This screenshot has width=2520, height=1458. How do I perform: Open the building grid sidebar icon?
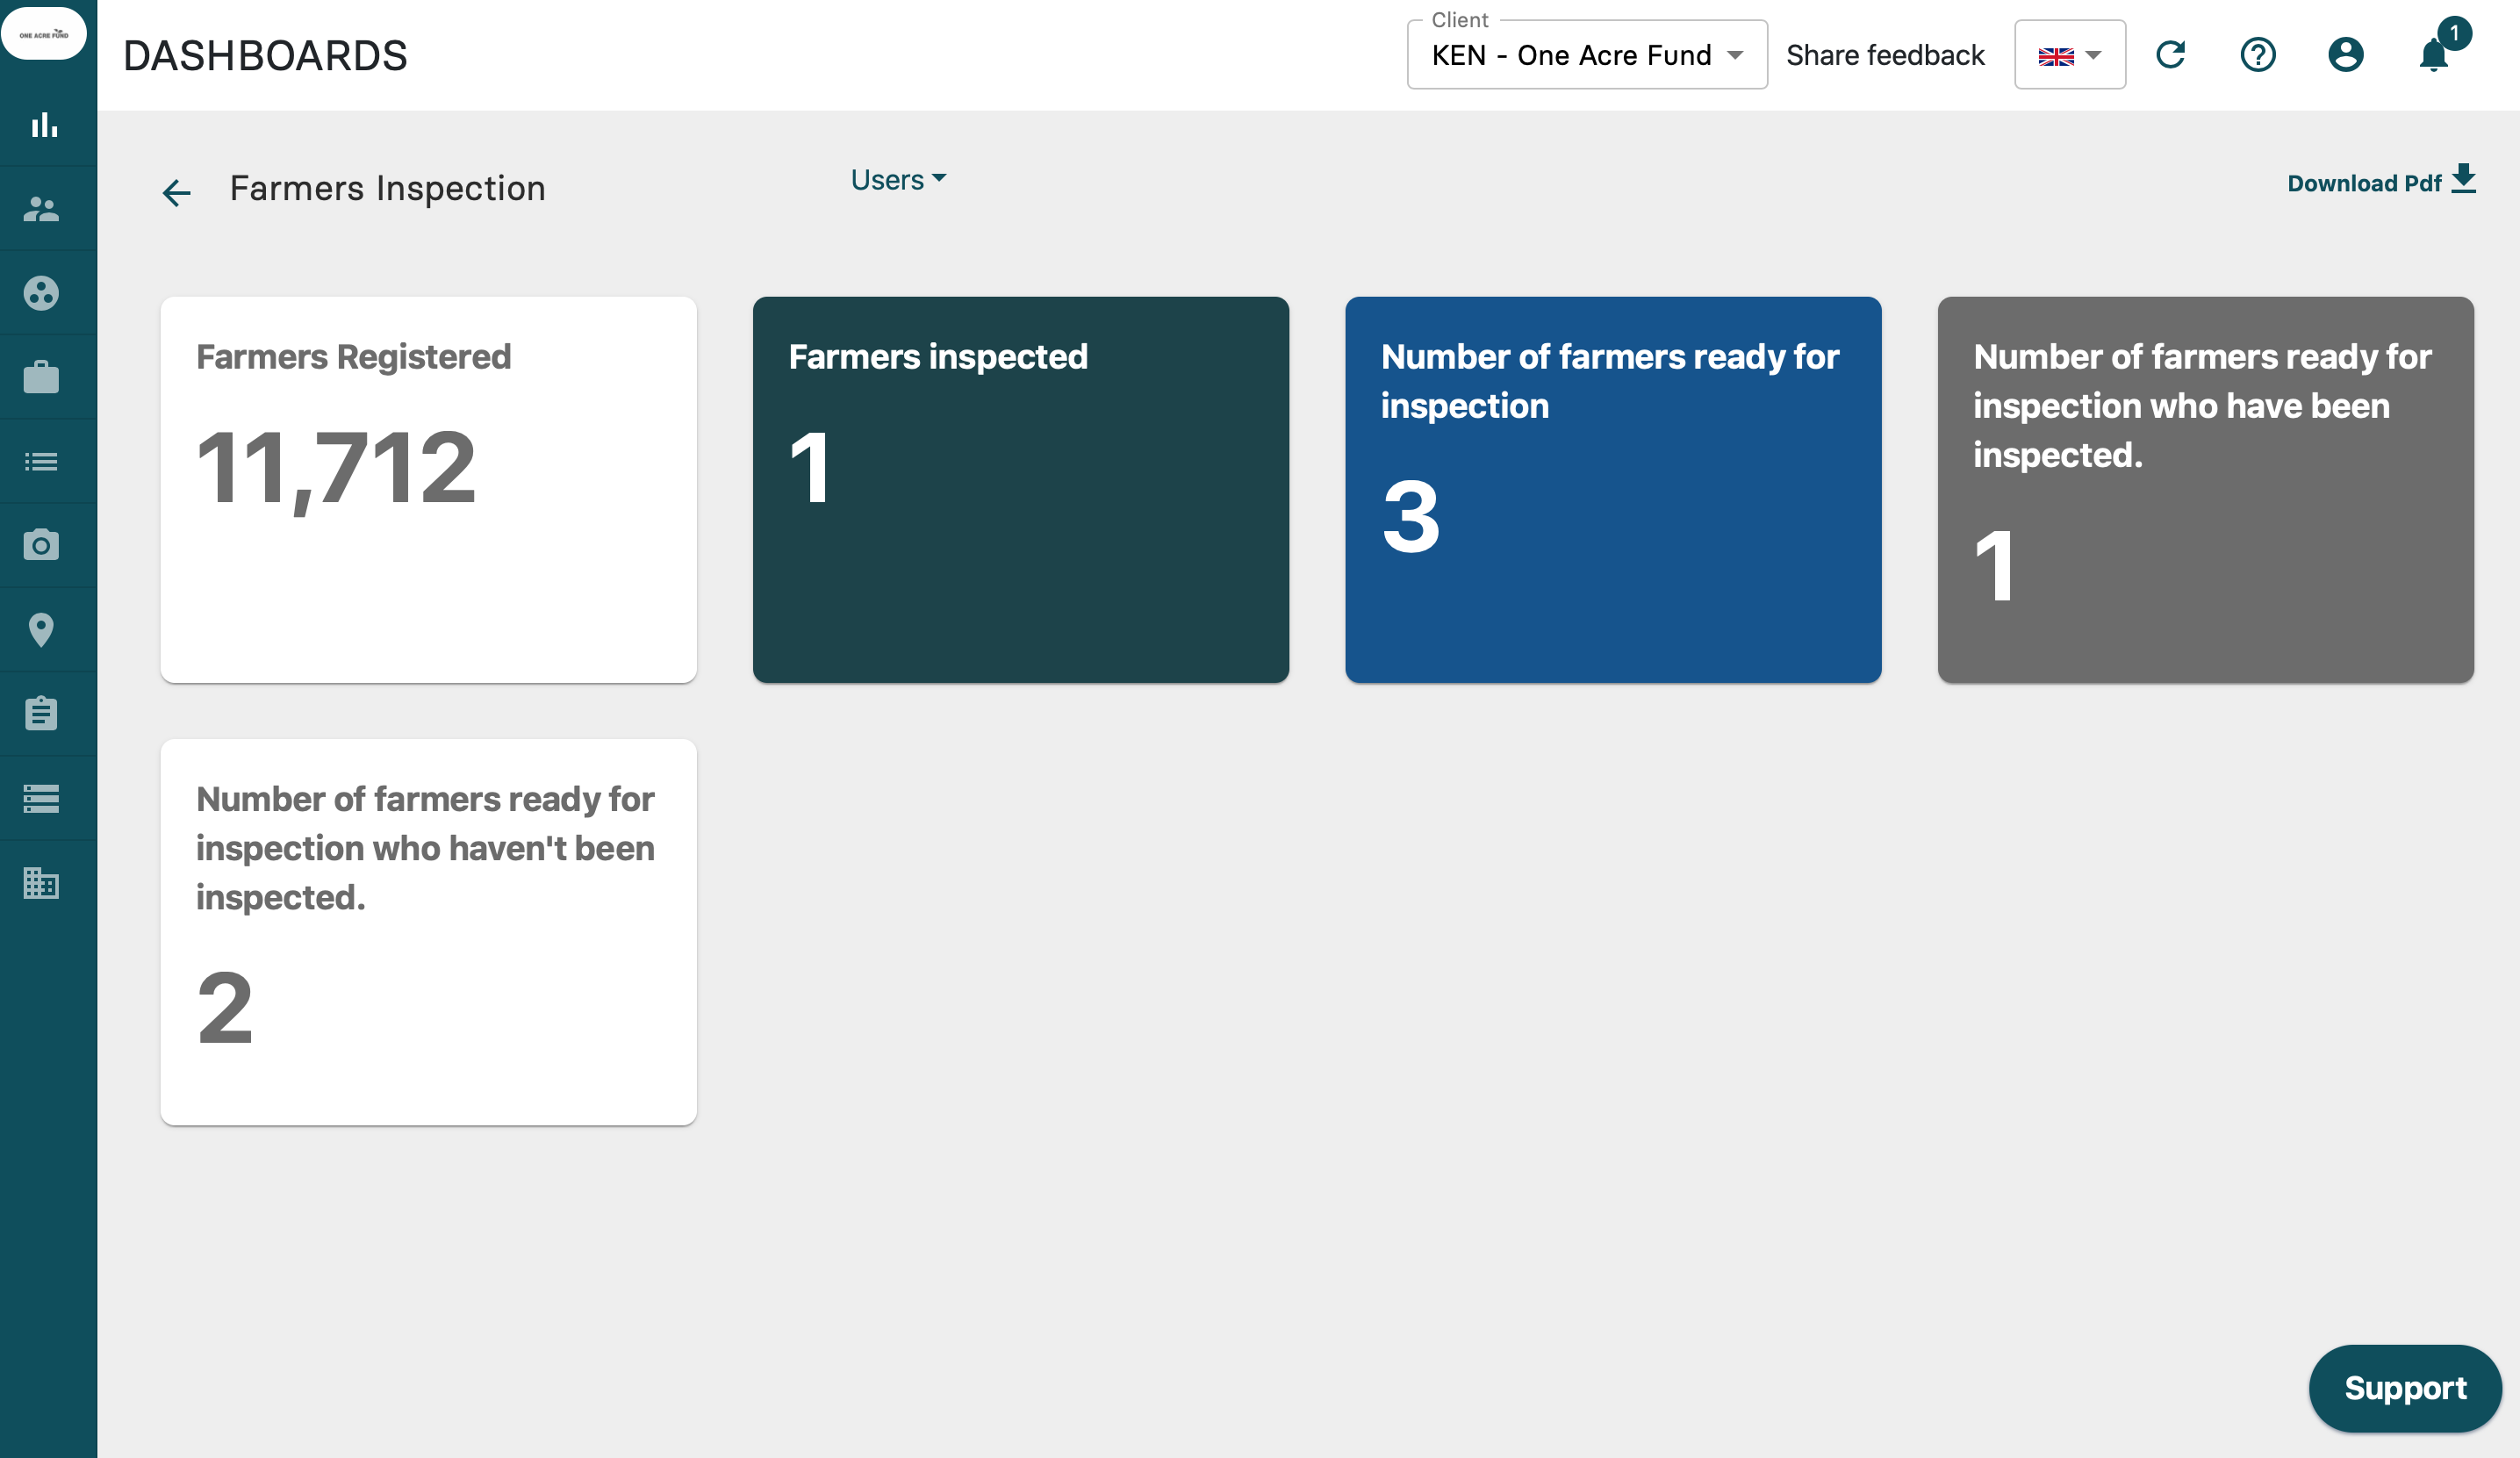pos(41,883)
